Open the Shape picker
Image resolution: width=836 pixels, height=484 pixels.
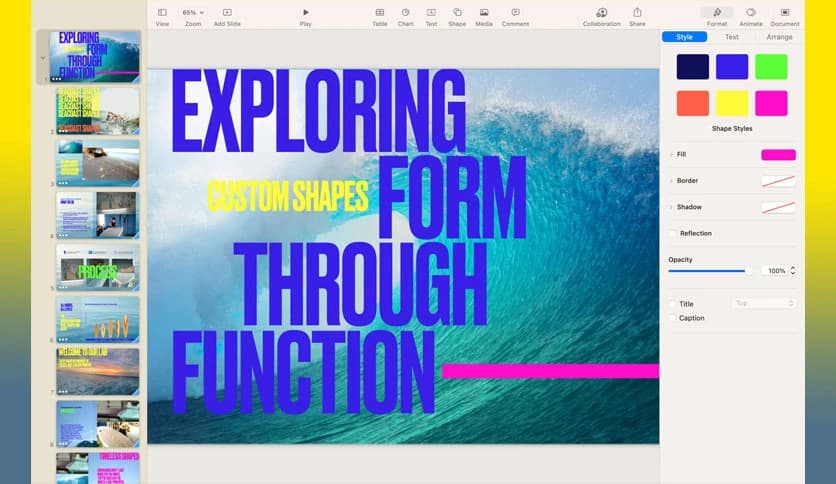pyautogui.click(x=457, y=12)
